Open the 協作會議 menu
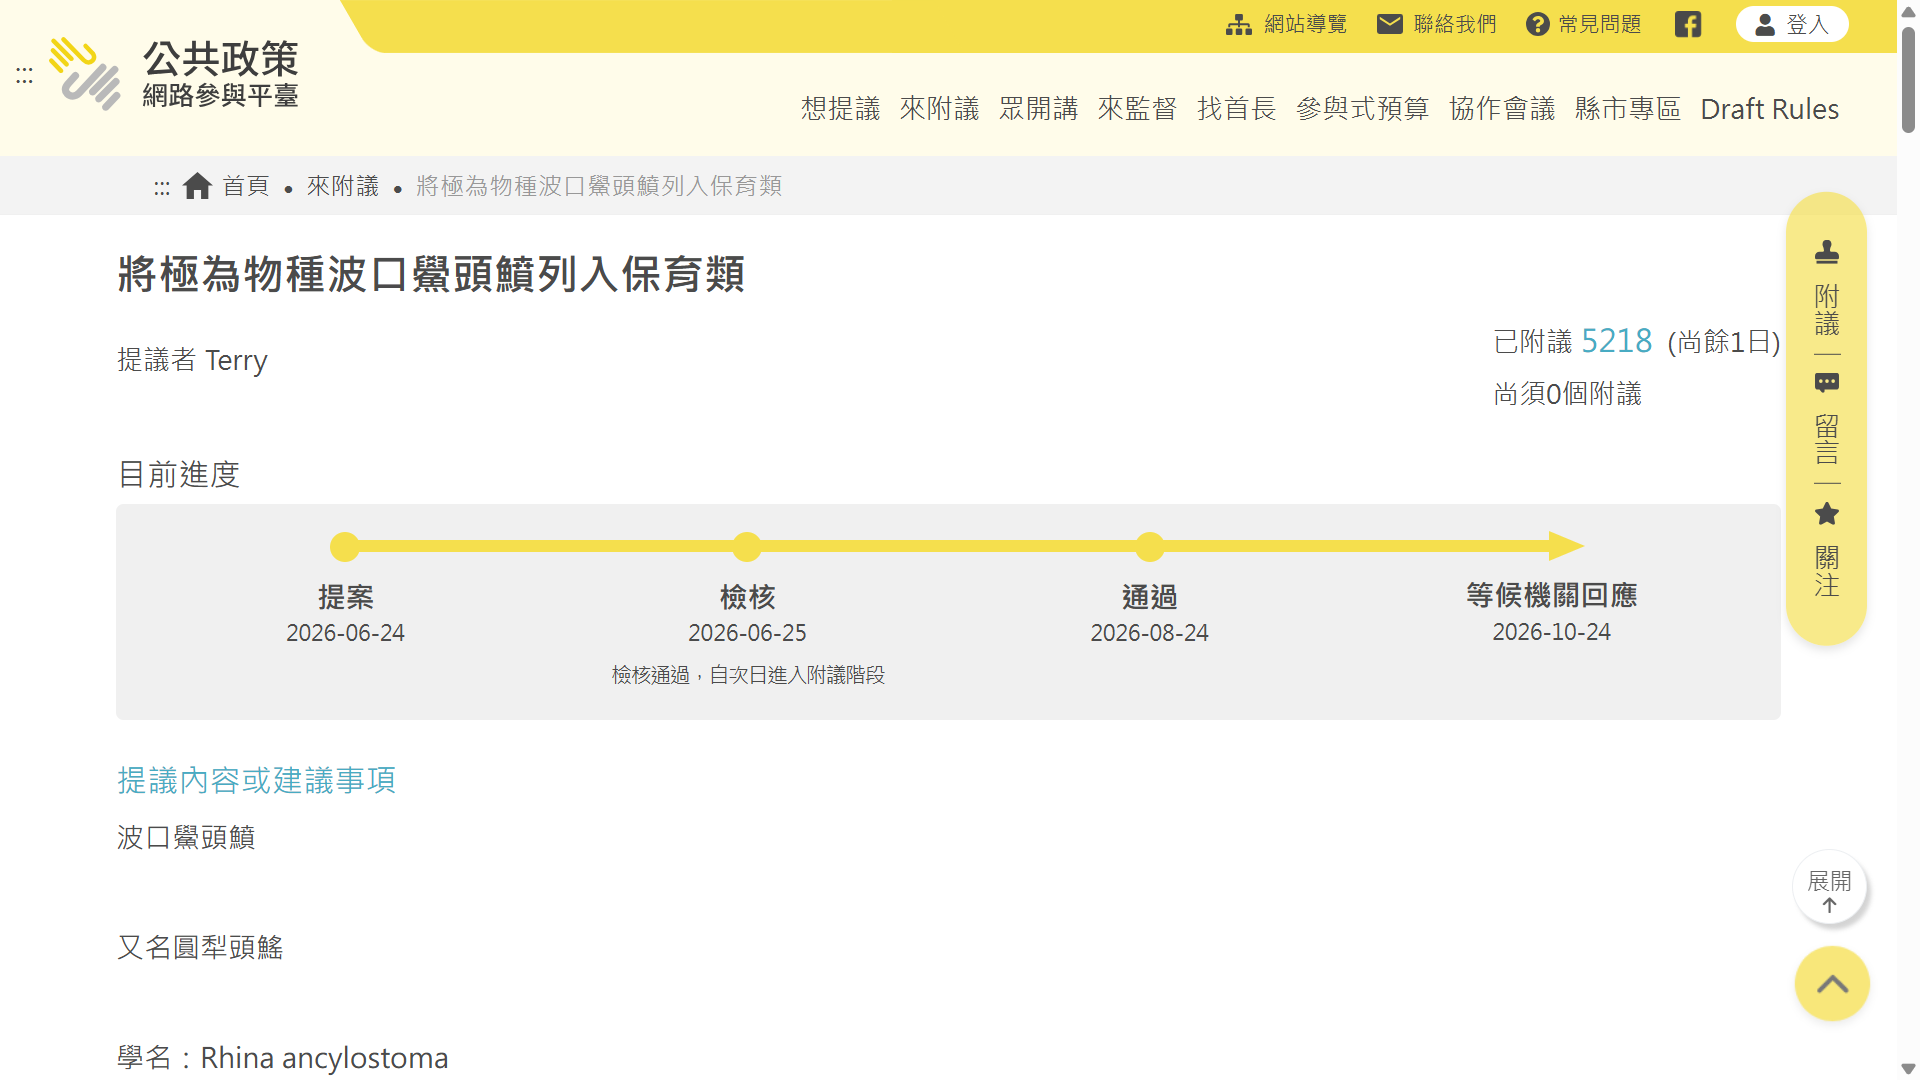 tap(1502, 109)
